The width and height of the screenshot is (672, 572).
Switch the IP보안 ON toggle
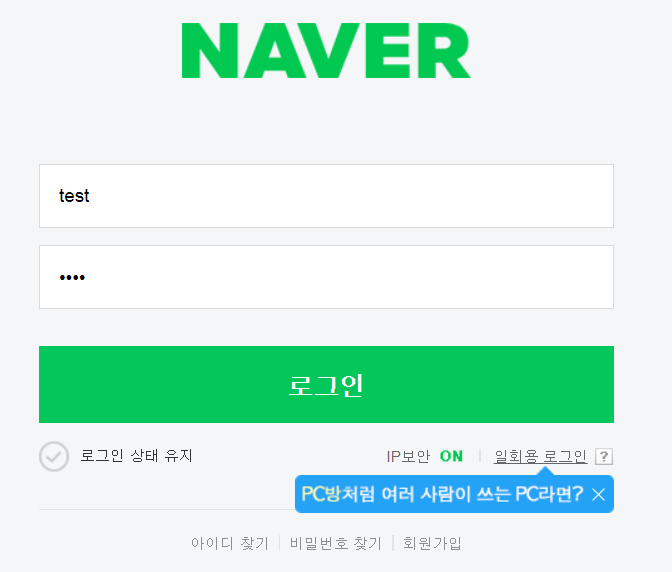(x=451, y=456)
